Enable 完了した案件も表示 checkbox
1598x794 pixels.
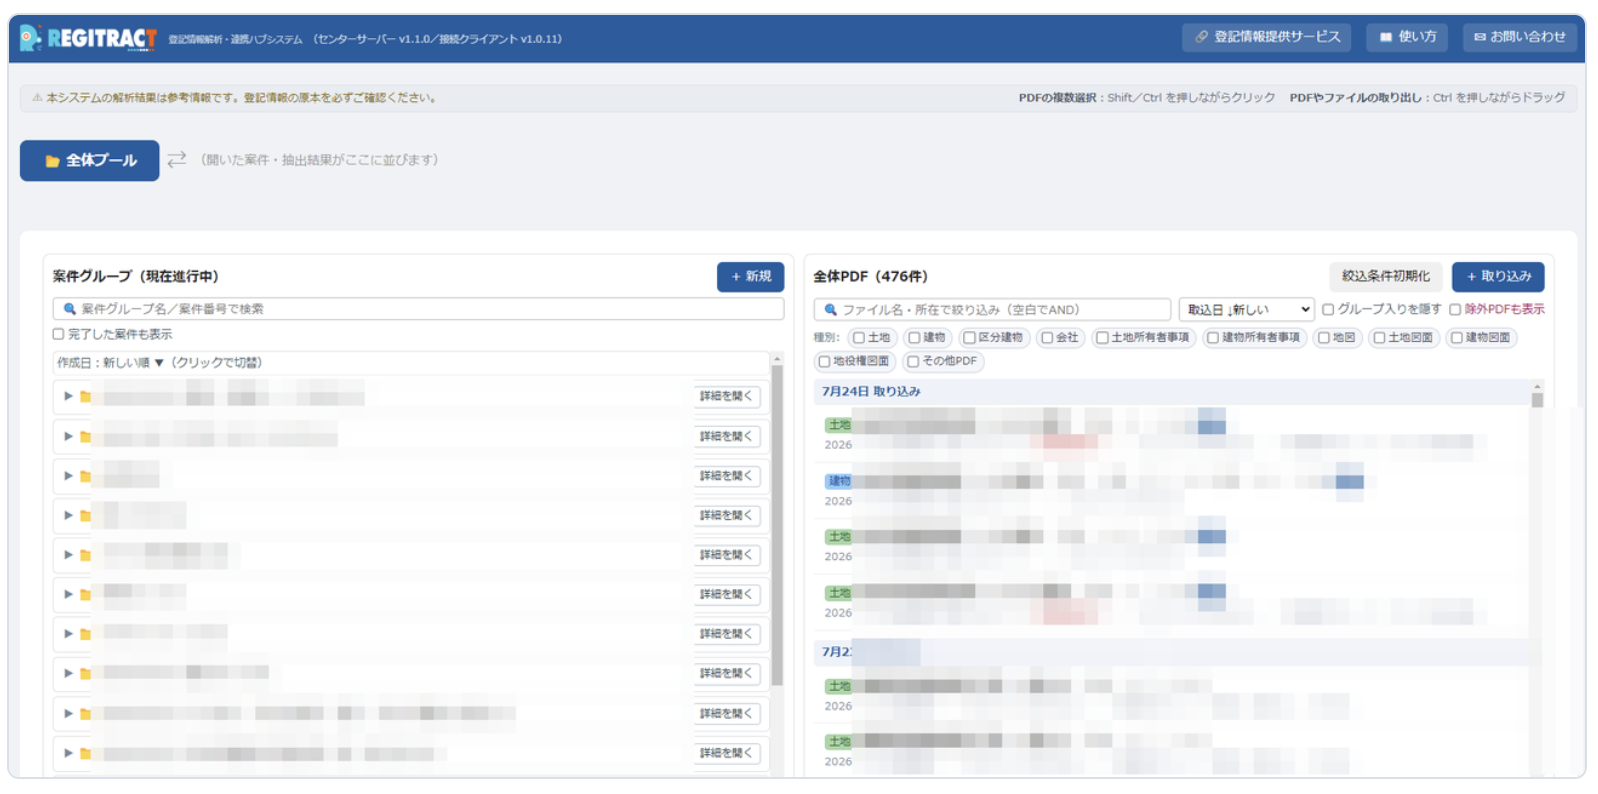tap(58, 334)
